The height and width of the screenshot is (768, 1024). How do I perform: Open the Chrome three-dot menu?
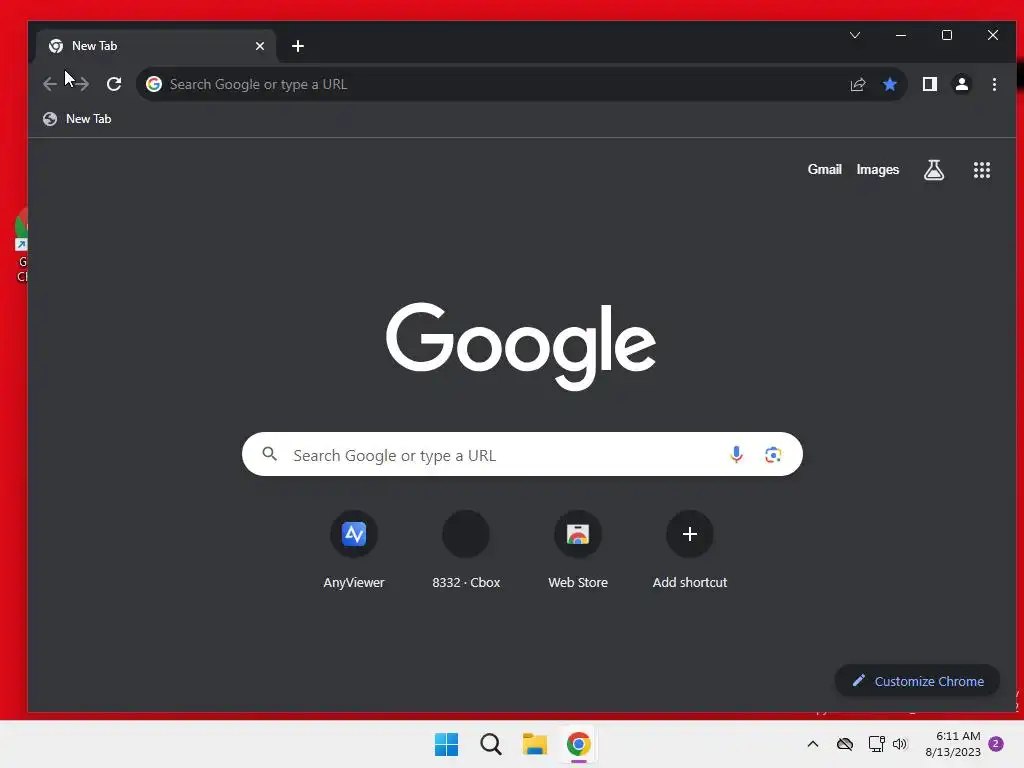(994, 84)
